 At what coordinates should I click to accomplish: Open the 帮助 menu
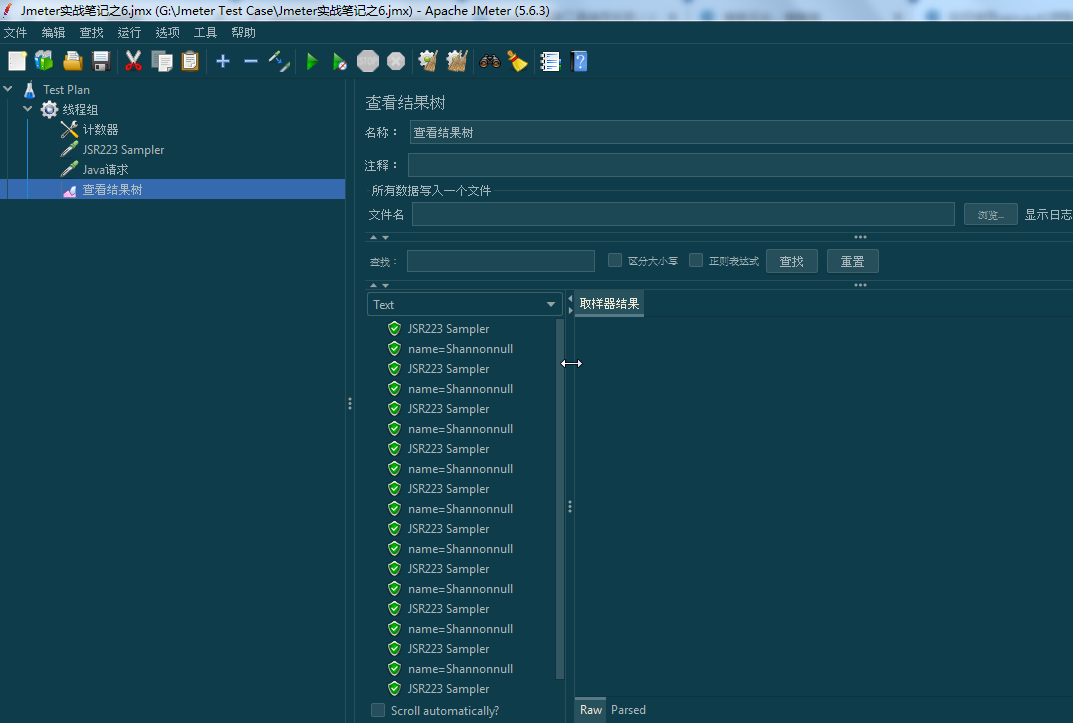pyautogui.click(x=244, y=32)
